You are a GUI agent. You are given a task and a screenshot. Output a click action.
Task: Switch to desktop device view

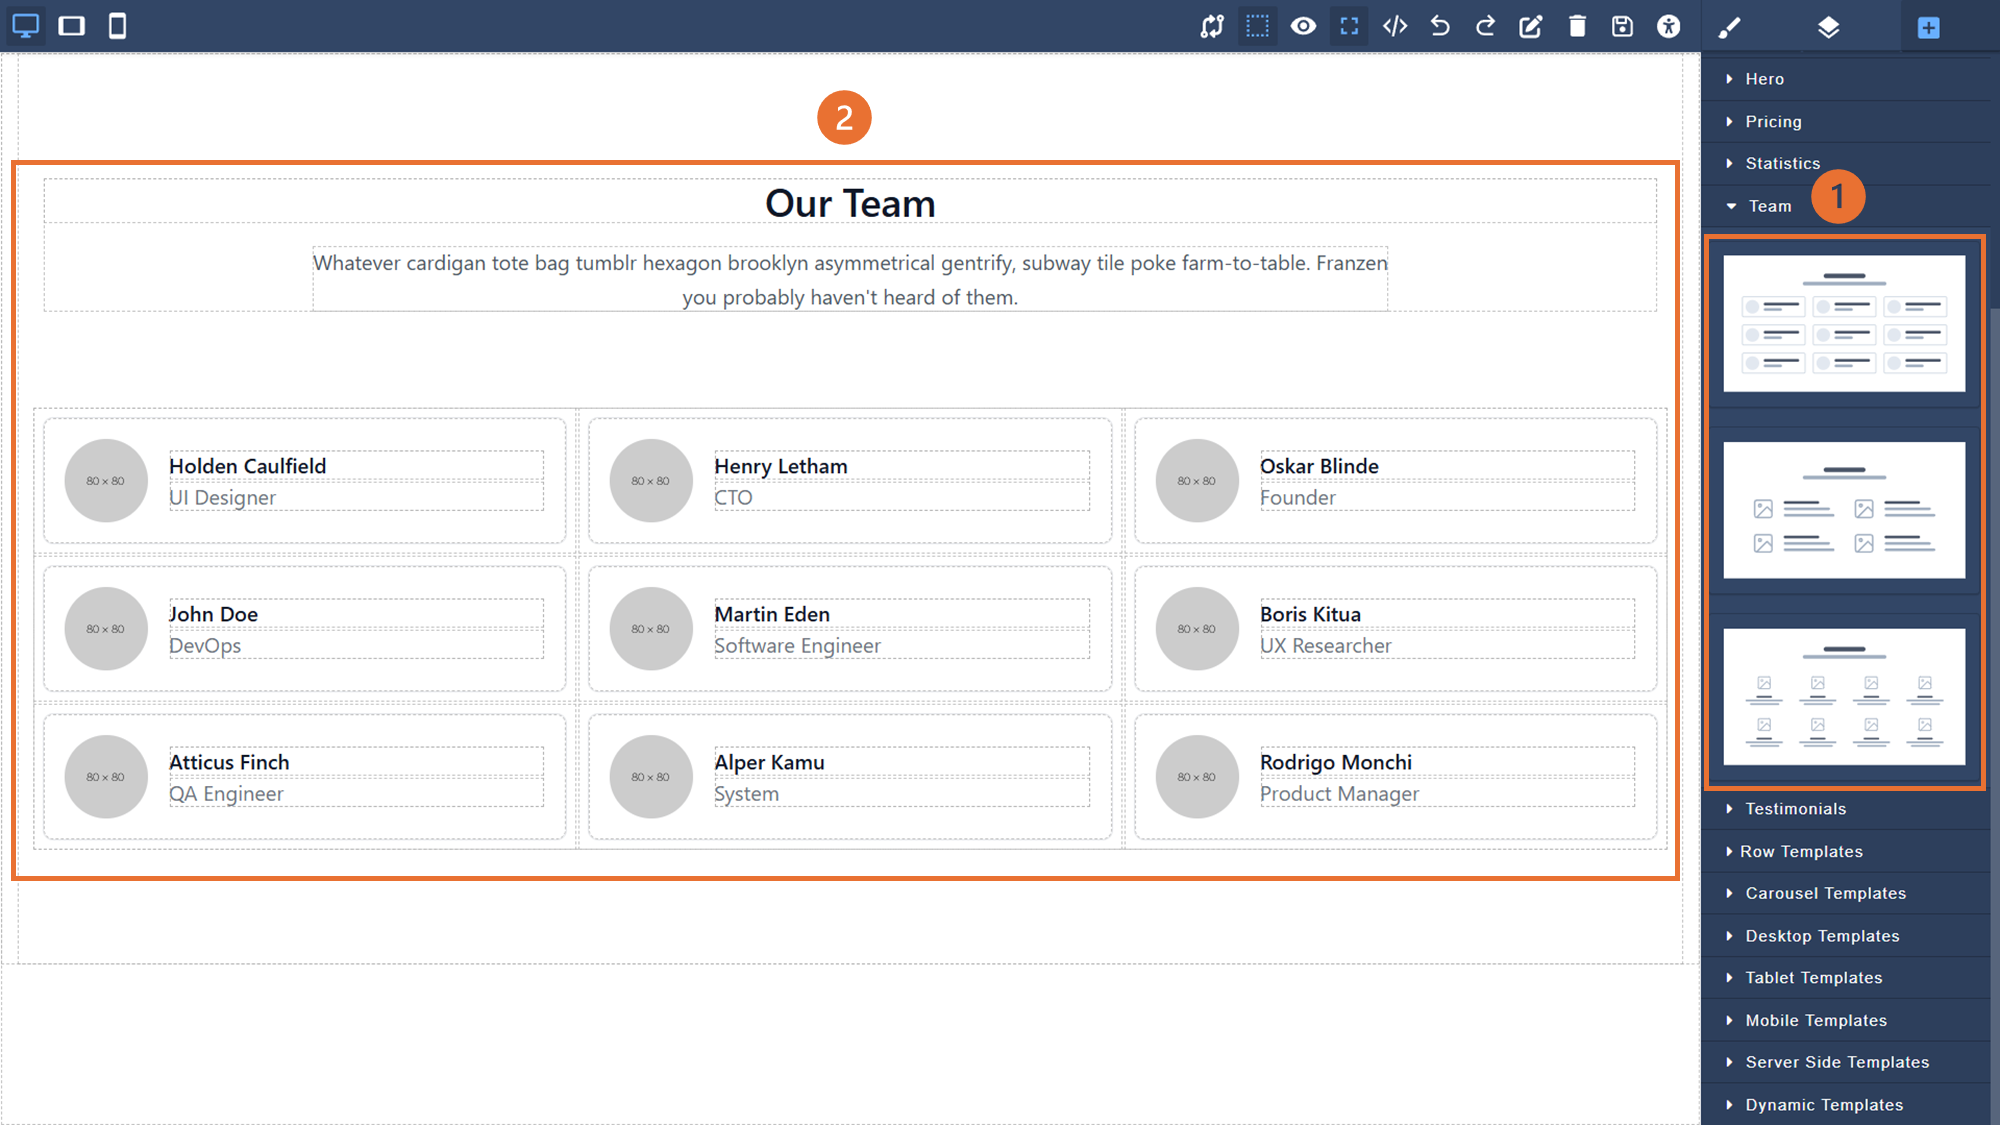26,26
